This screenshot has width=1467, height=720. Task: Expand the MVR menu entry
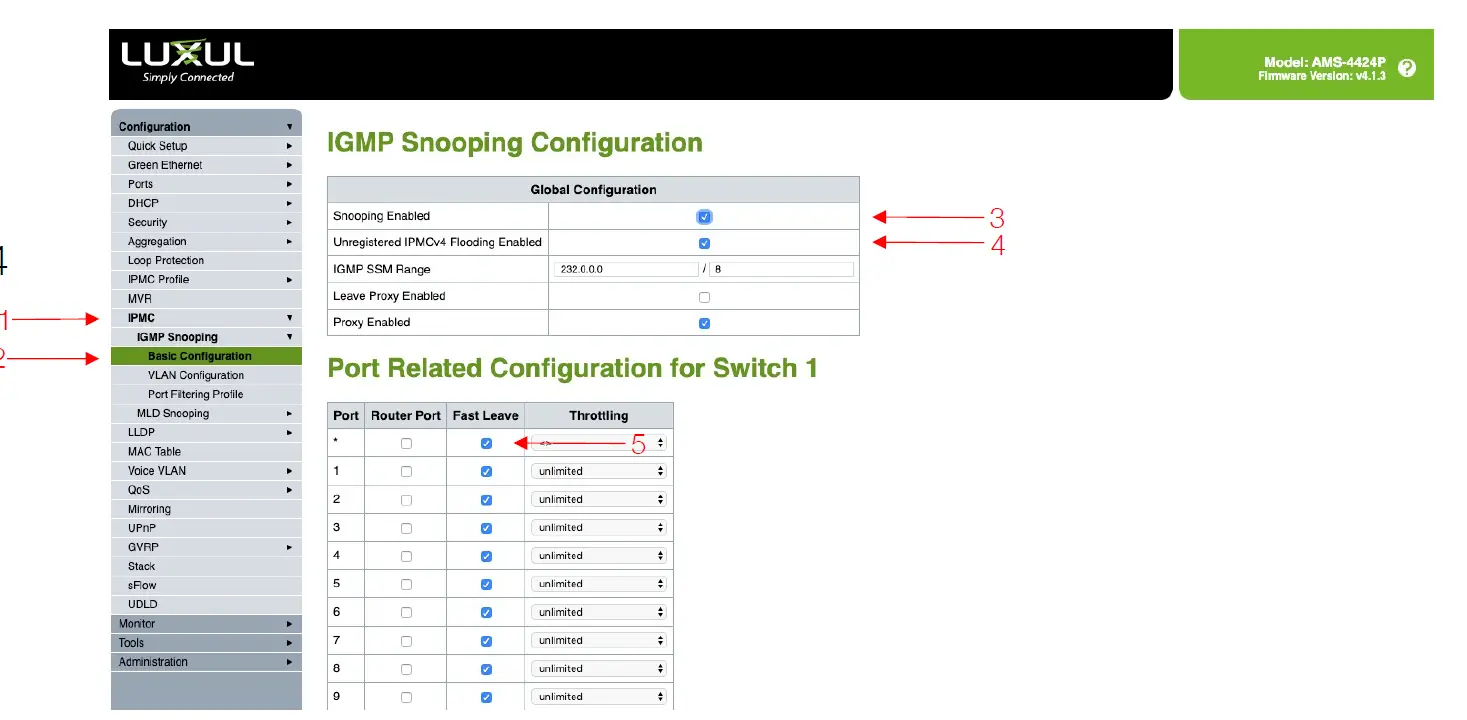(206, 298)
